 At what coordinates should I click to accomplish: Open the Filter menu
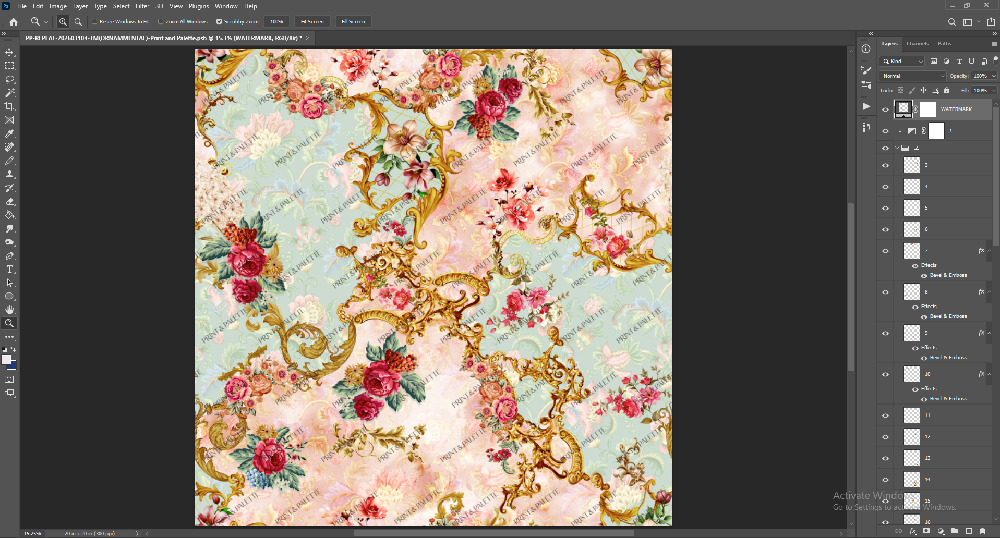pos(142,6)
